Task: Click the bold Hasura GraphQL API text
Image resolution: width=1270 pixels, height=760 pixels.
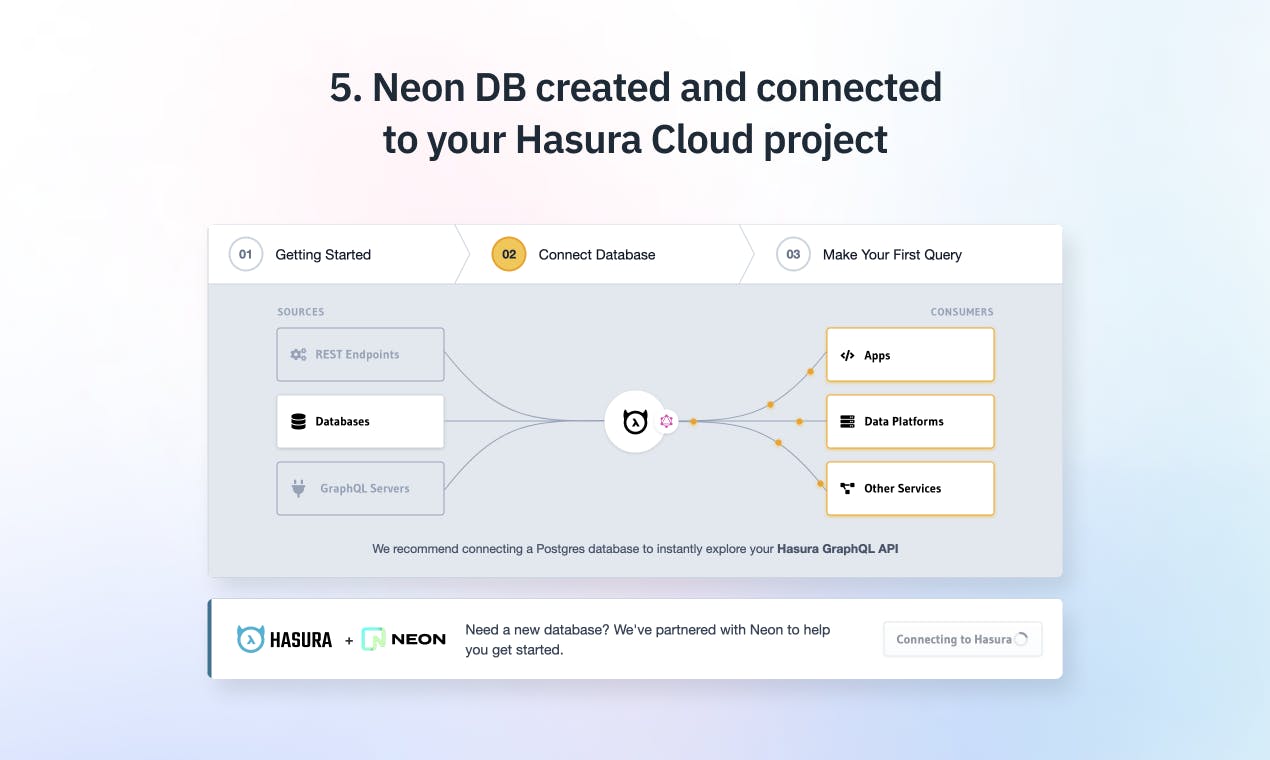Action: [x=837, y=549]
